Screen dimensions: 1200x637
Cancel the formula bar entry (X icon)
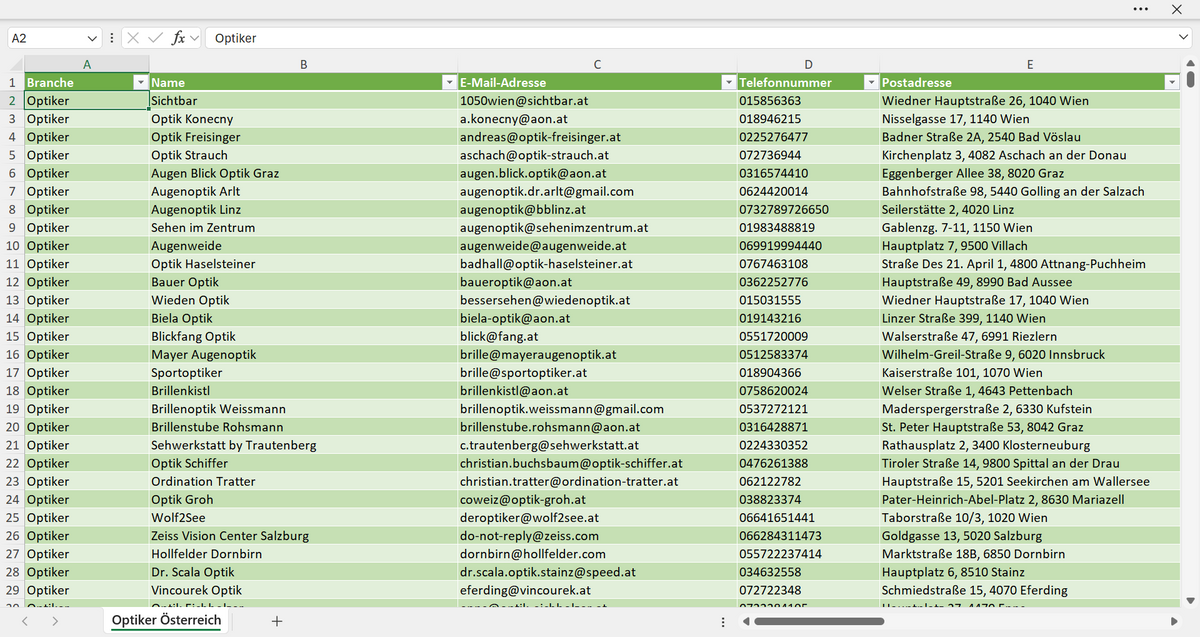134,38
